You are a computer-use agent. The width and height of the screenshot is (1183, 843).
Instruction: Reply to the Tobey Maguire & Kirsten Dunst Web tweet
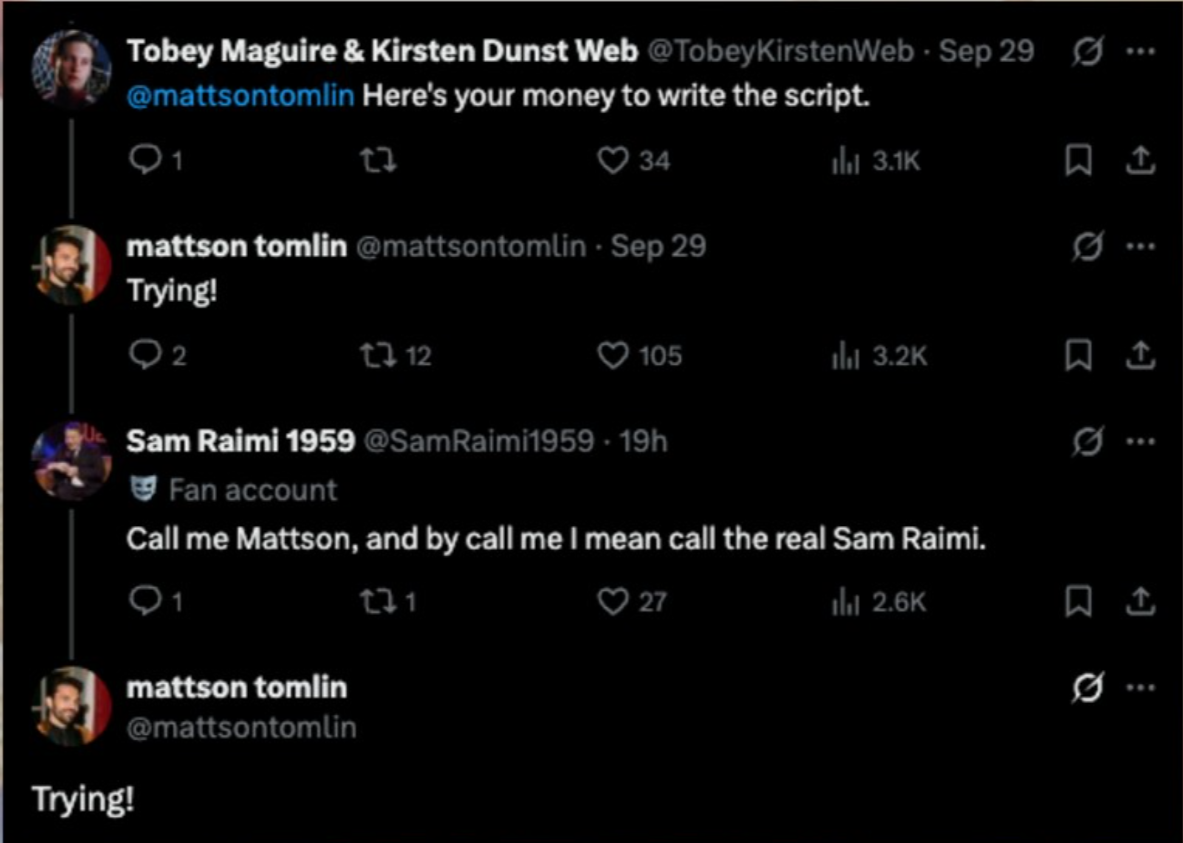[145, 160]
